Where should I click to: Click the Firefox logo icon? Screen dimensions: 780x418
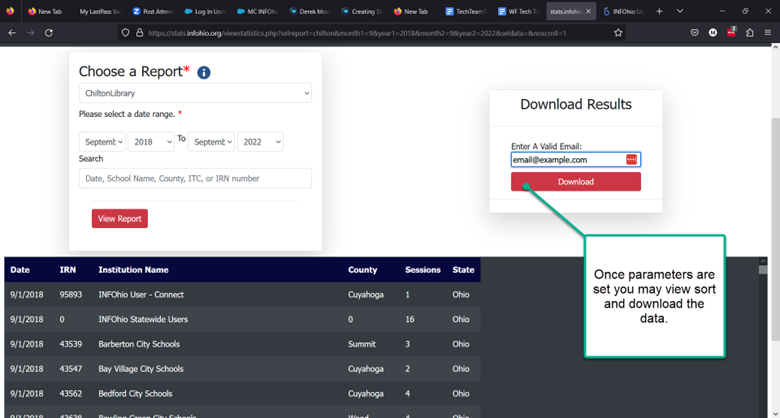click(x=10, y=11)
